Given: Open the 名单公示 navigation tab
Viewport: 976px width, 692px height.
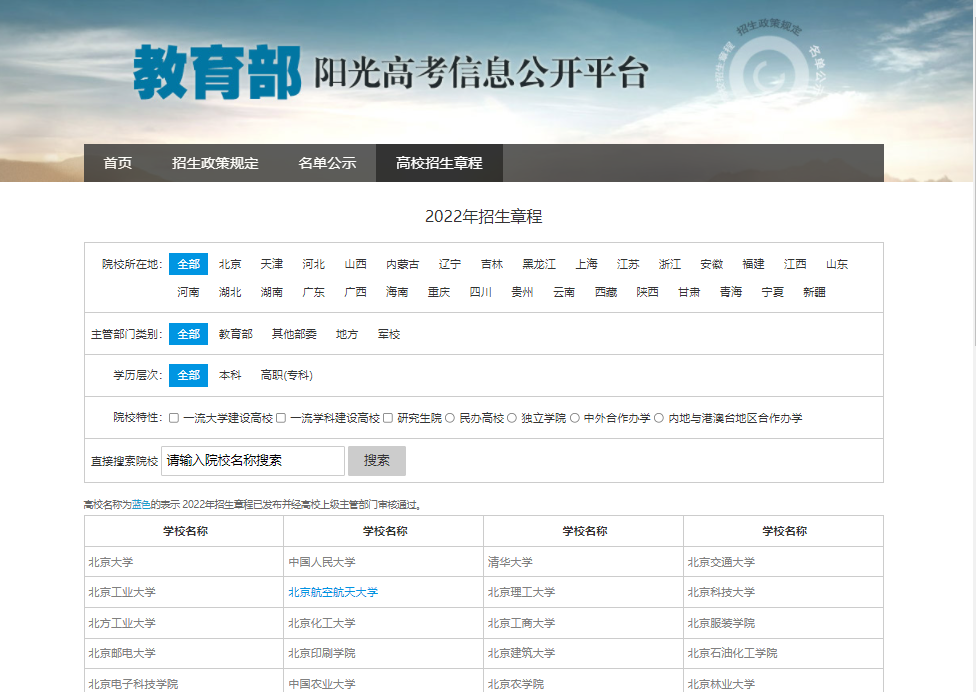Looking at the screenshot, I should click(327, 163).
